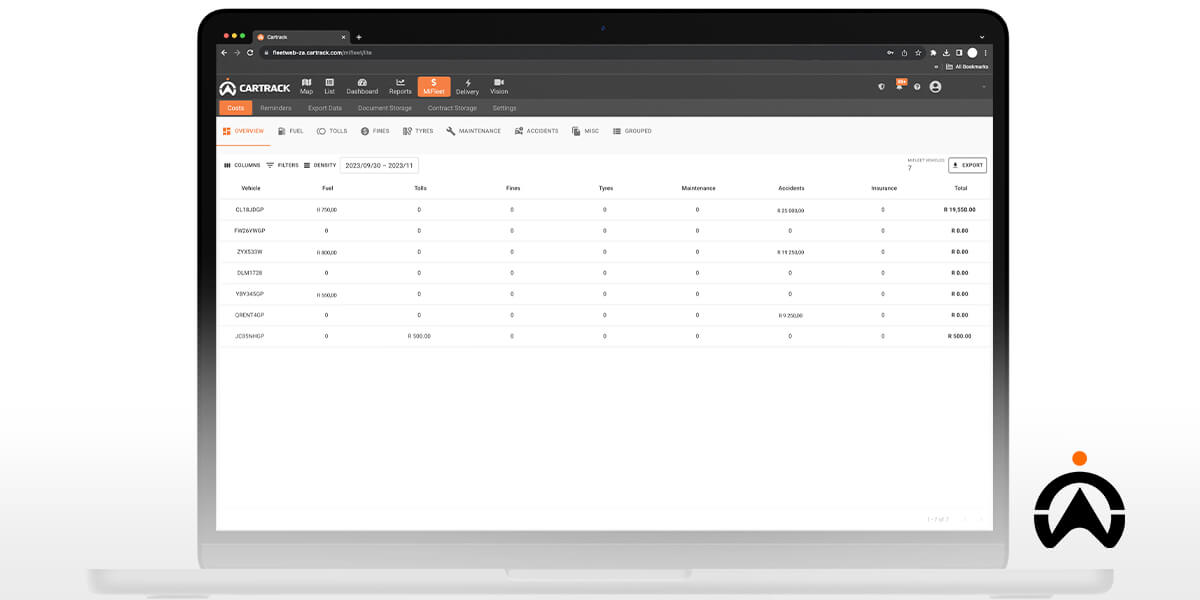Open the Dashboard icon
This screenshot has width=1200, height=600.
coord(362,86)
